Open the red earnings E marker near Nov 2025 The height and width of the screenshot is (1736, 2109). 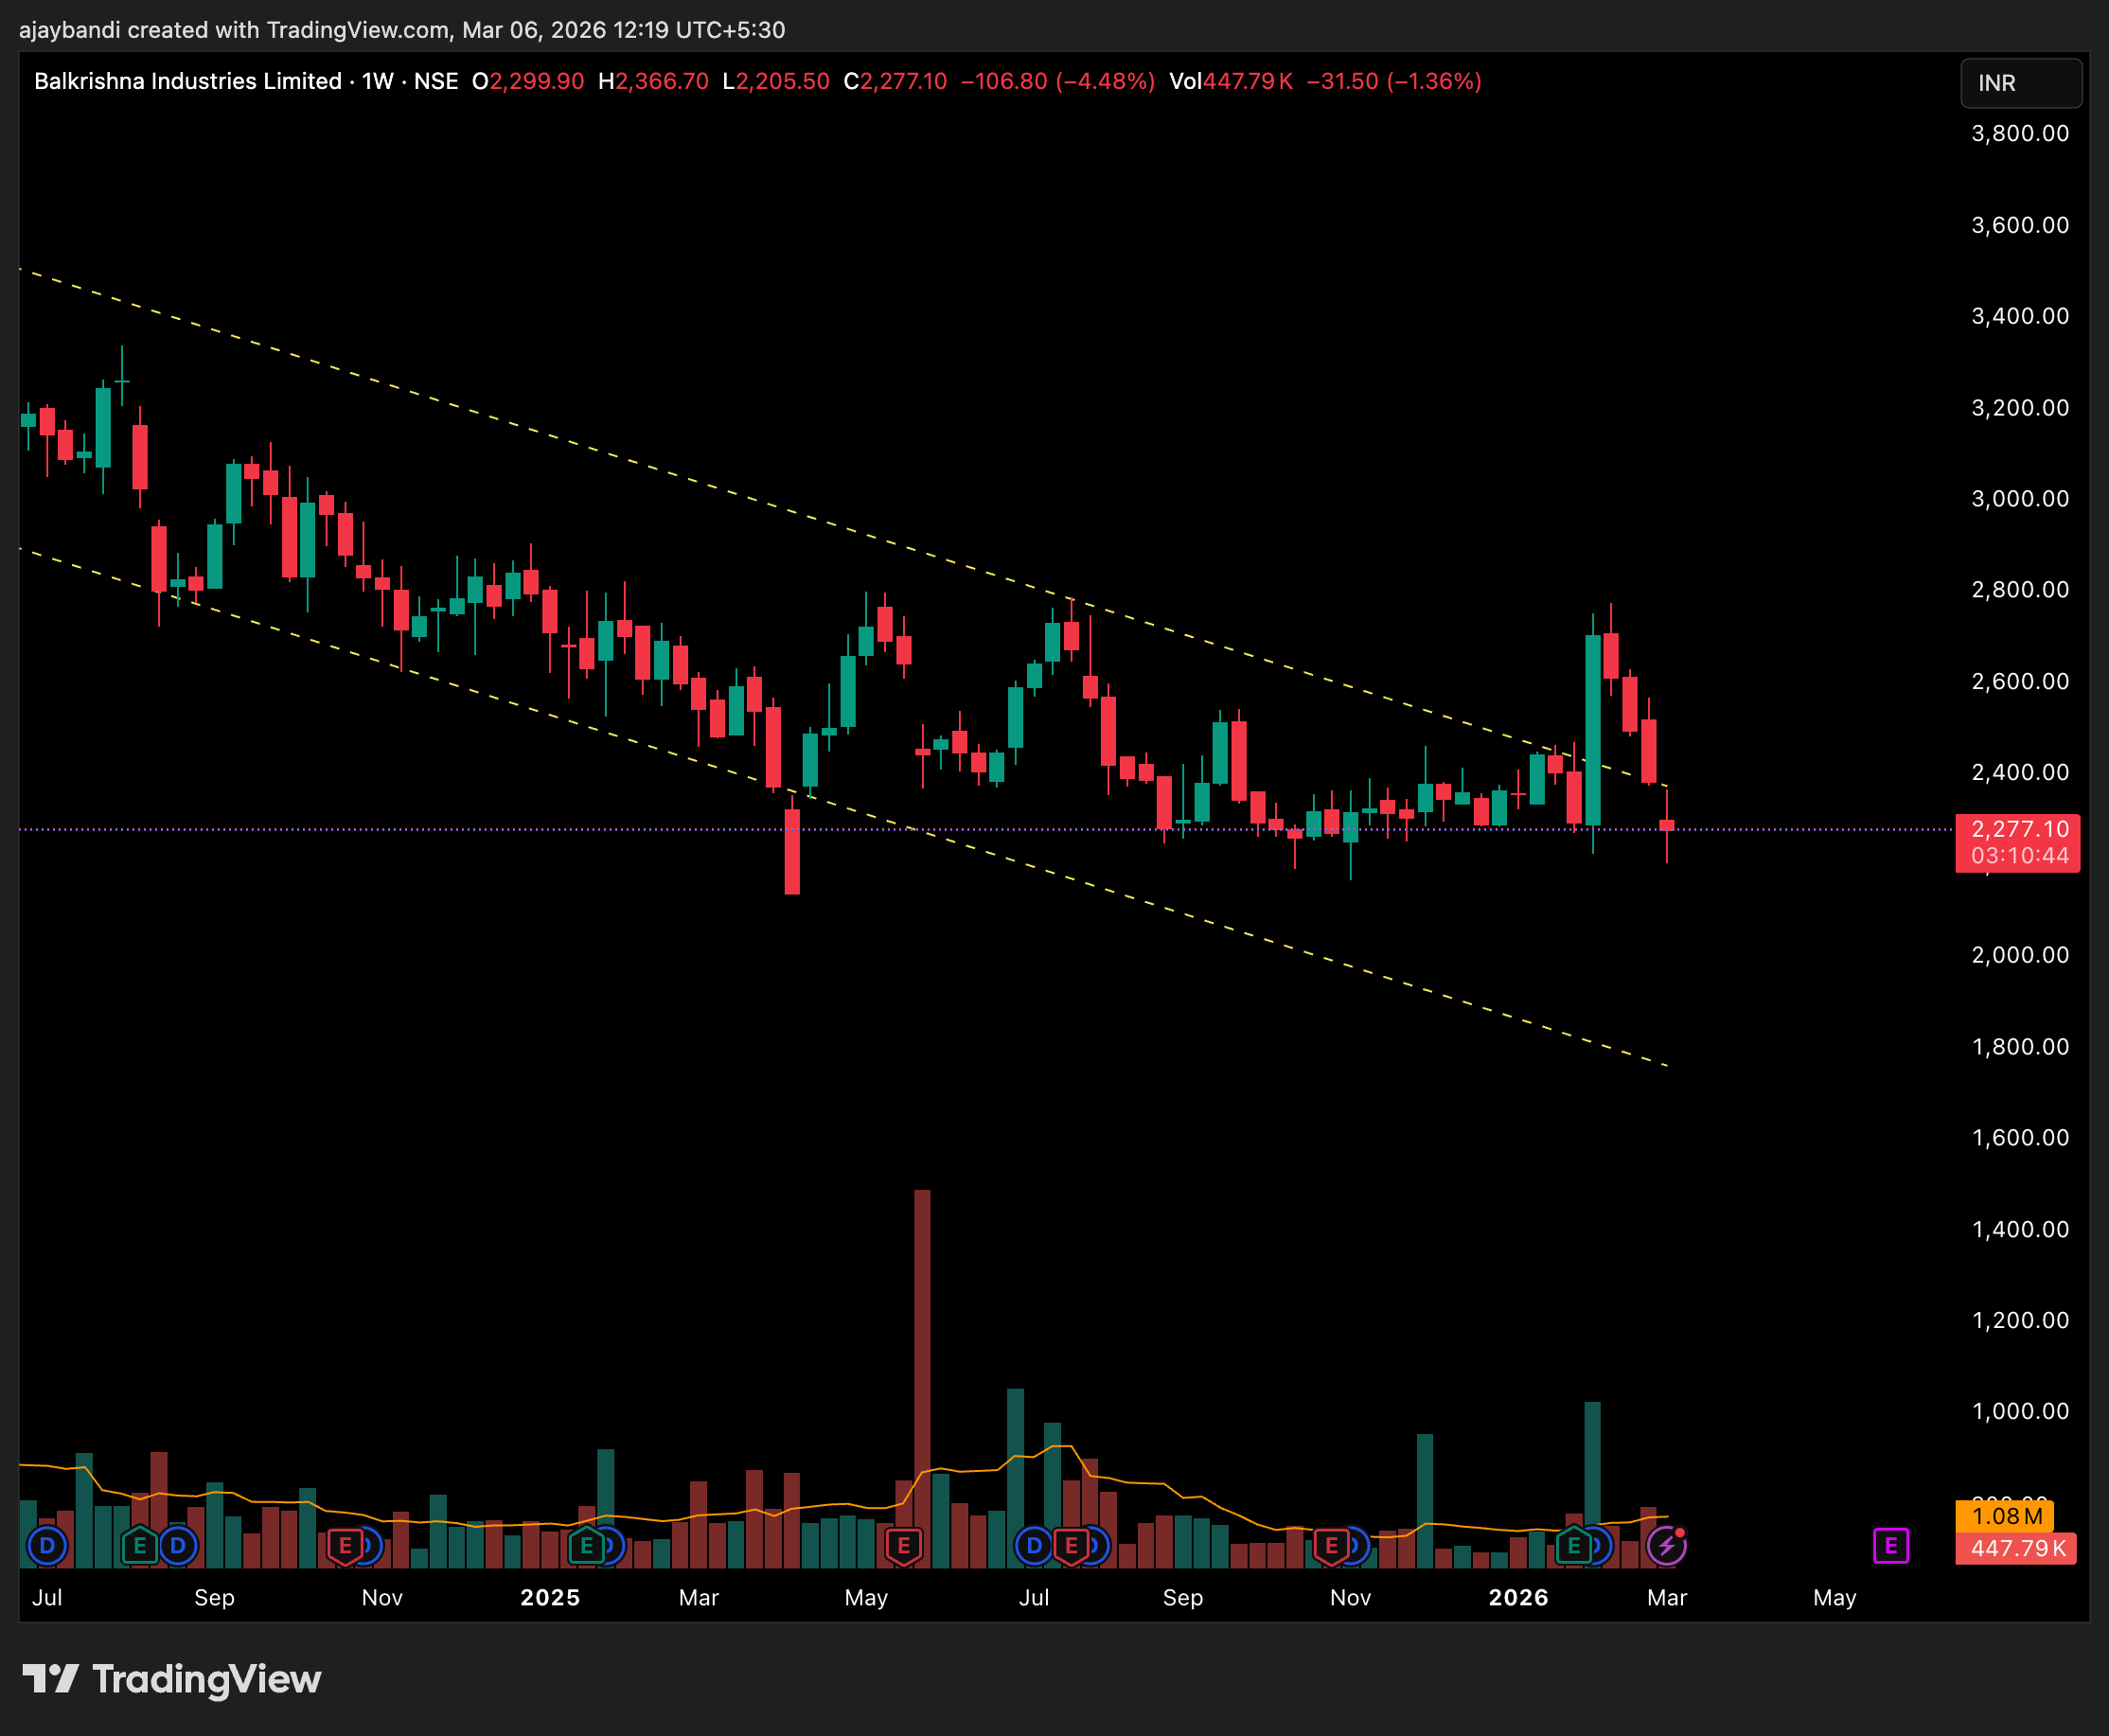tap(1332, 1546)
